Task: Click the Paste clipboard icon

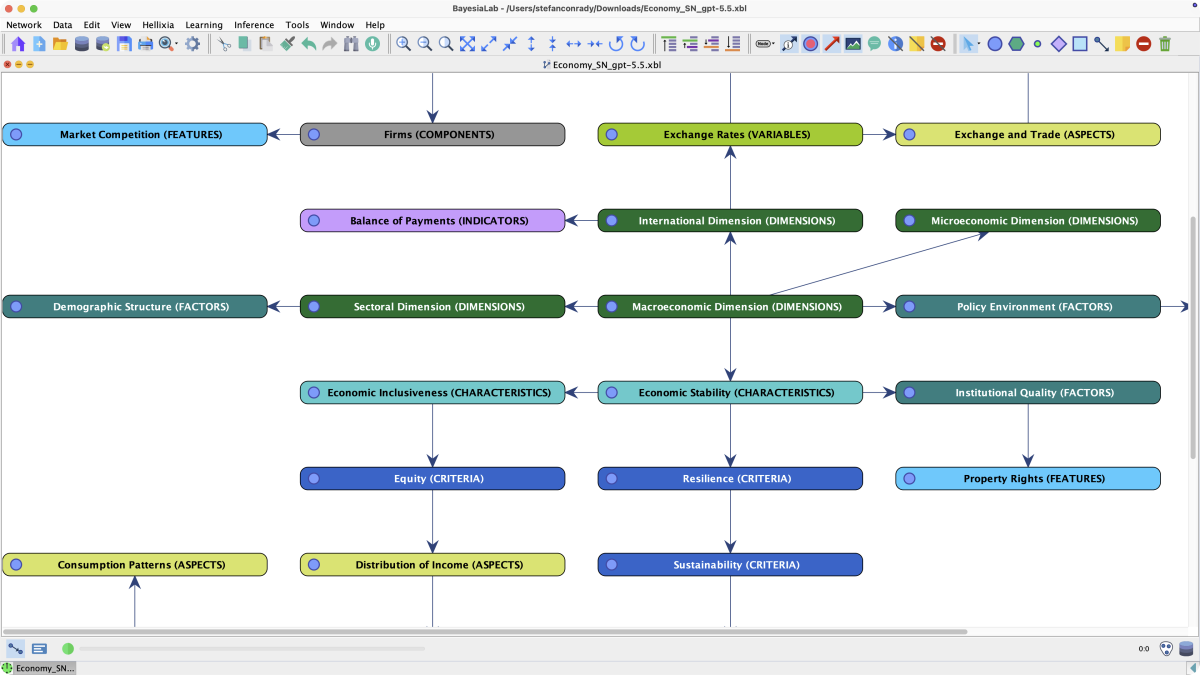Action: point(266,44)
